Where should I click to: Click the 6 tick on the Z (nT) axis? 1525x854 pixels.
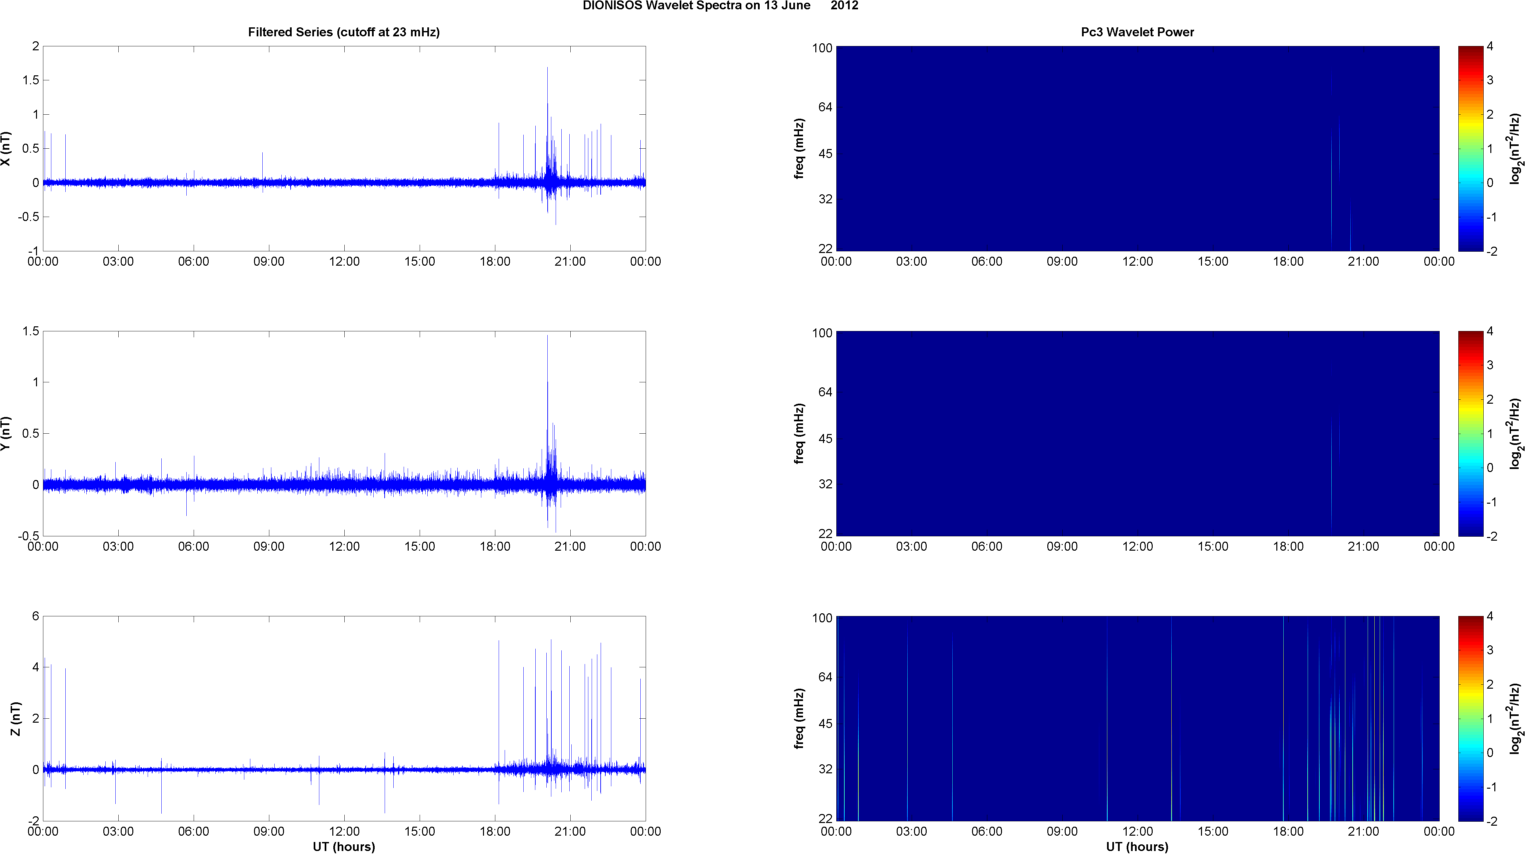35,616
